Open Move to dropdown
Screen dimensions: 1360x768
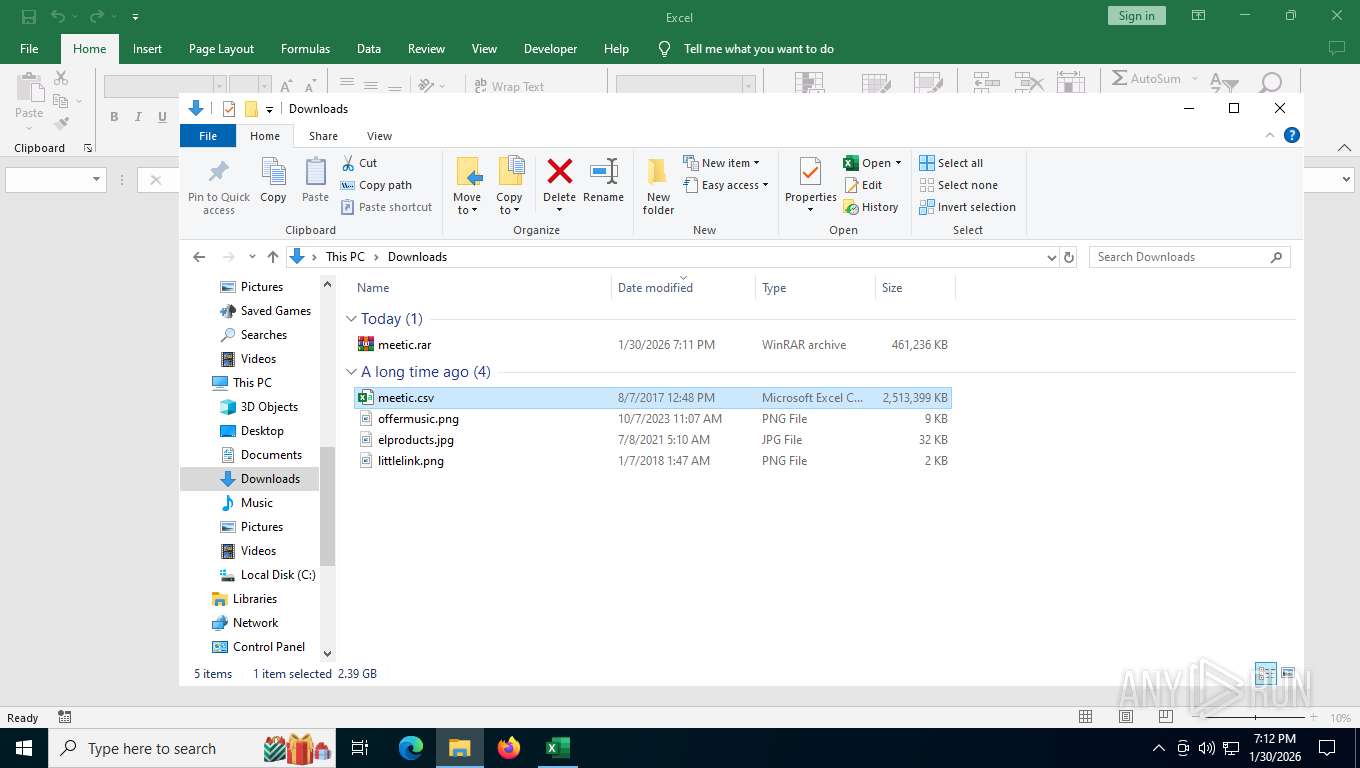click(467, 204)
